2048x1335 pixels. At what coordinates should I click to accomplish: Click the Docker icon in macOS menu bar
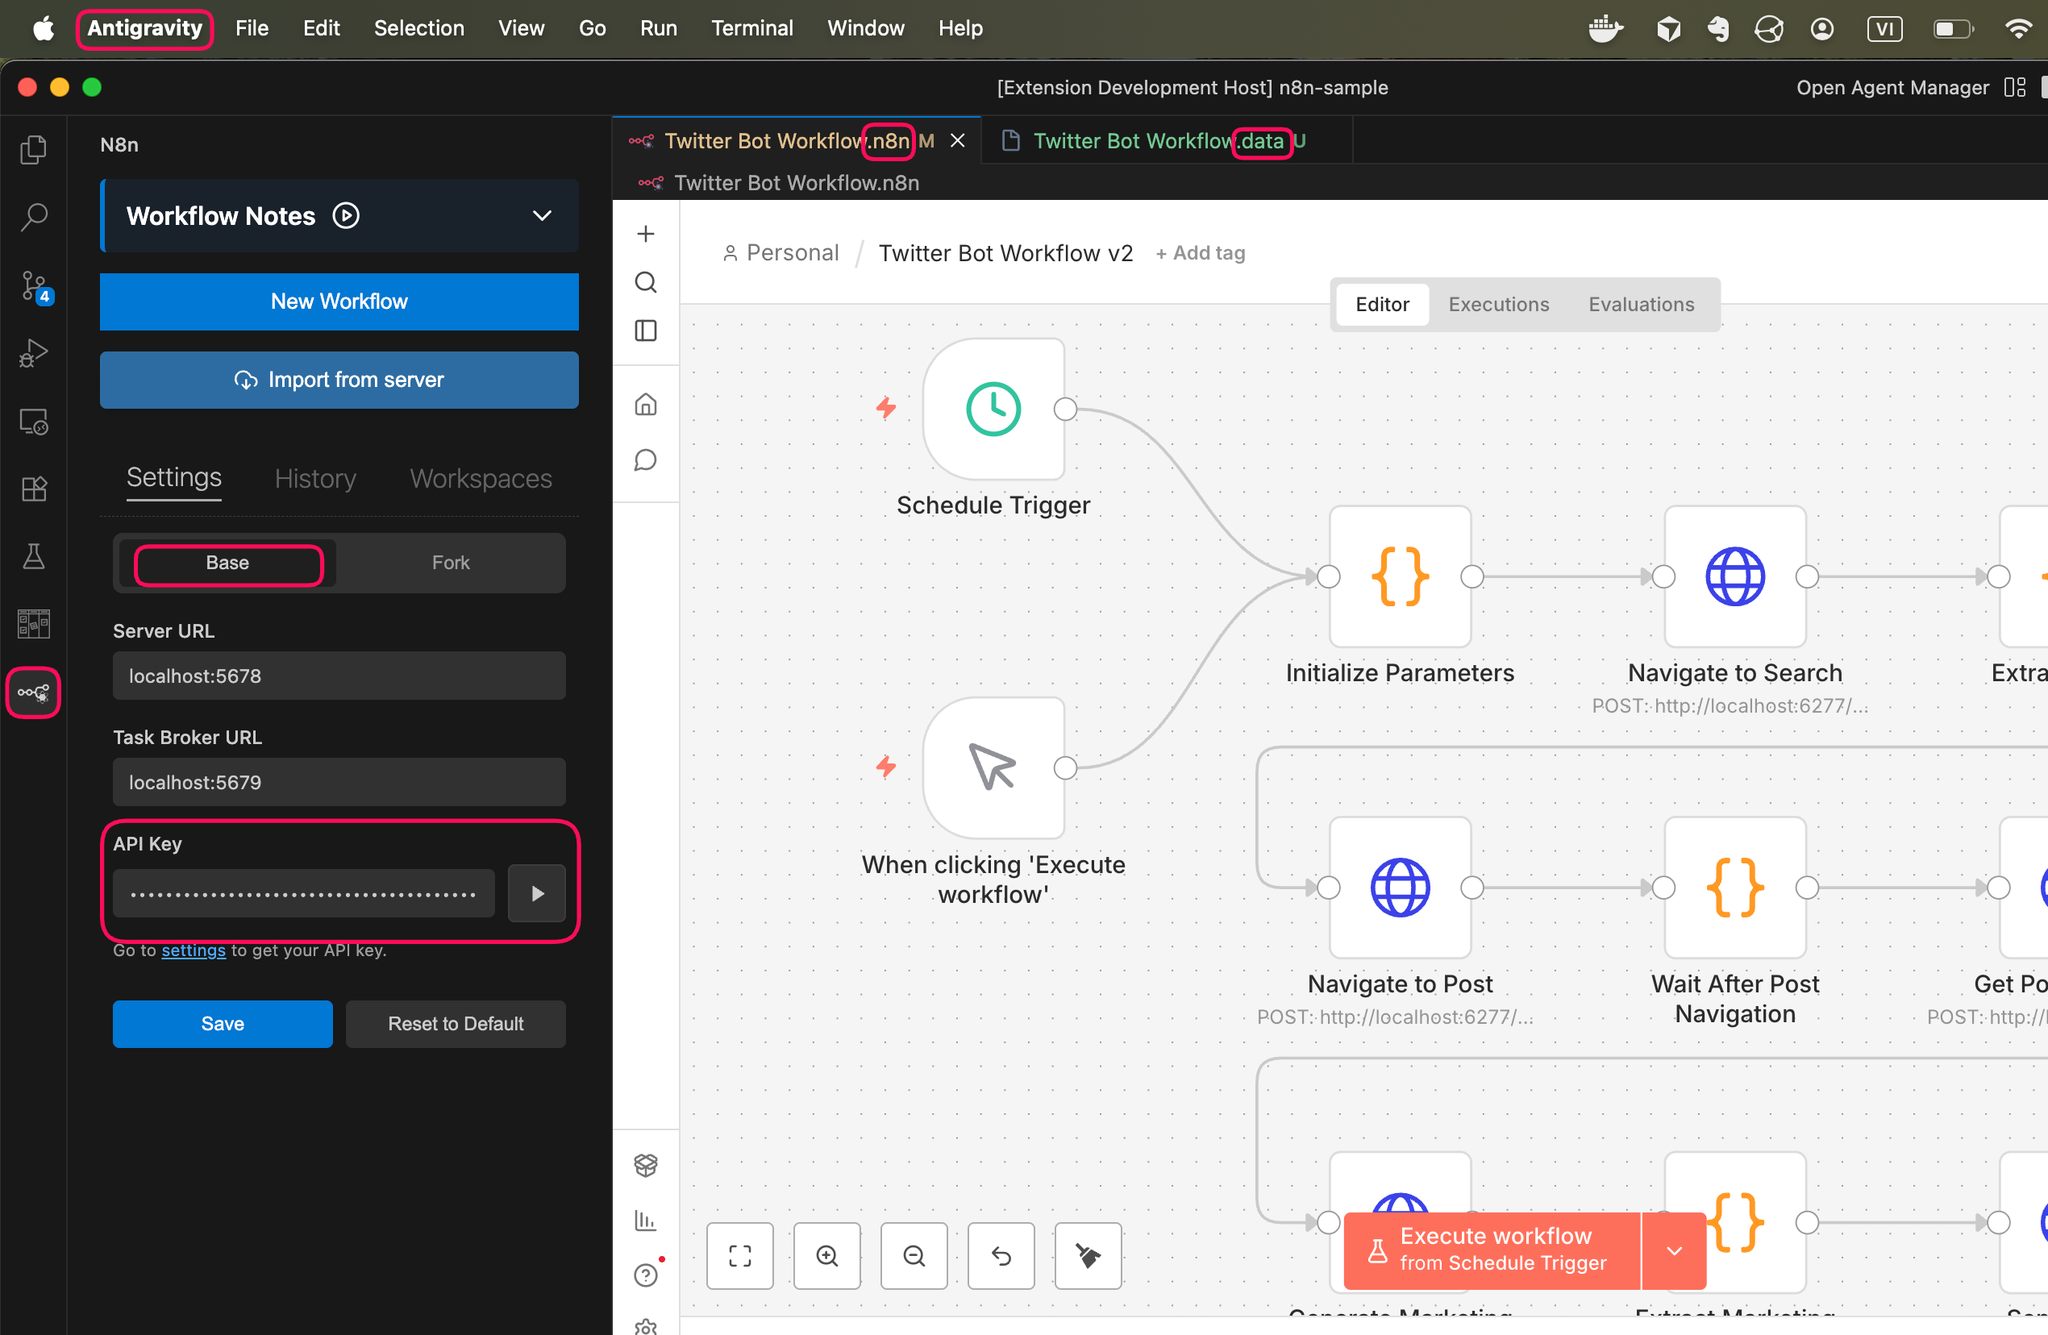pos(1606,29)
